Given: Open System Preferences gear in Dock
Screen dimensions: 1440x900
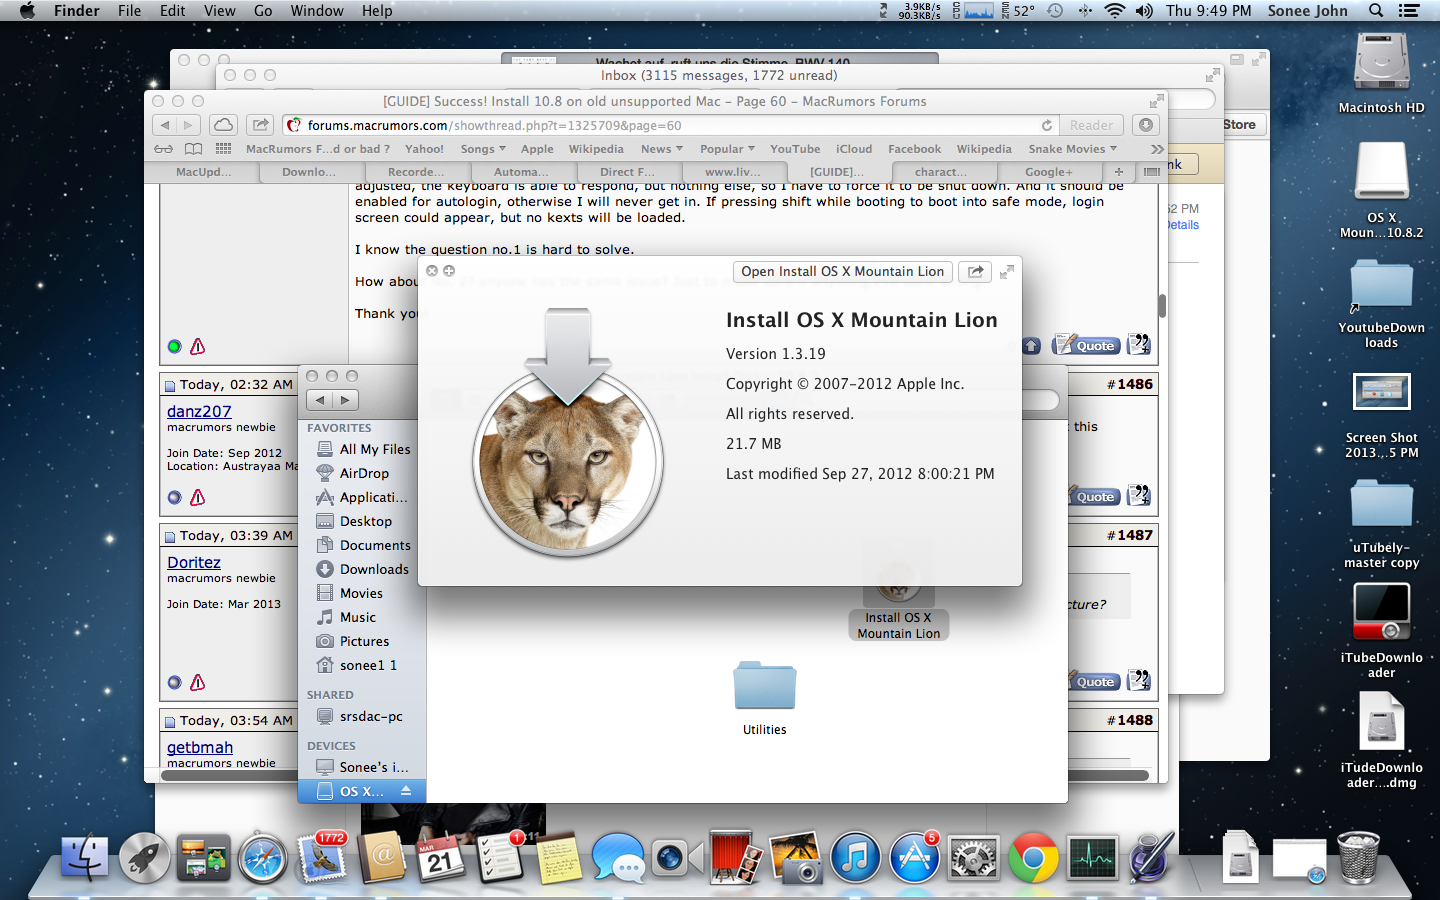Looking at the screenshot, I should pyautogui.click(x=974, y=858).
